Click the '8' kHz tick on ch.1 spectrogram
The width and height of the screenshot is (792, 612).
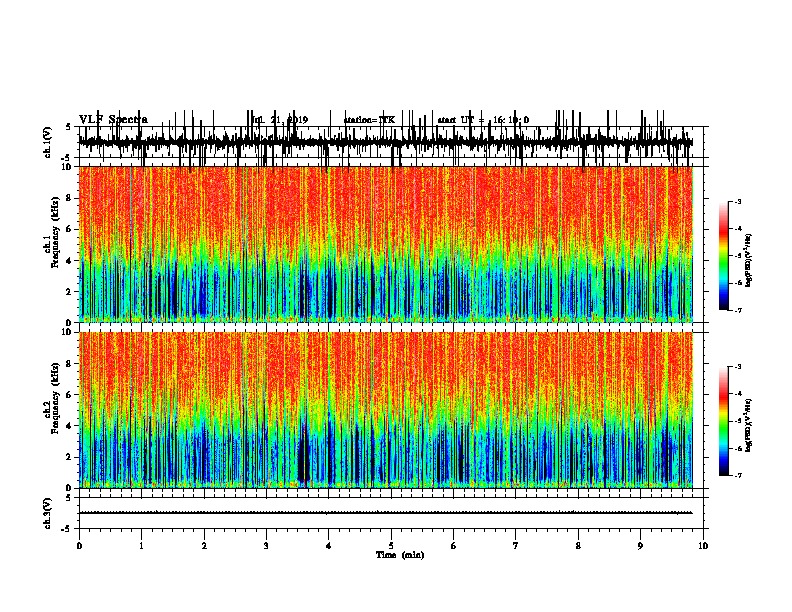coord(69,198)
